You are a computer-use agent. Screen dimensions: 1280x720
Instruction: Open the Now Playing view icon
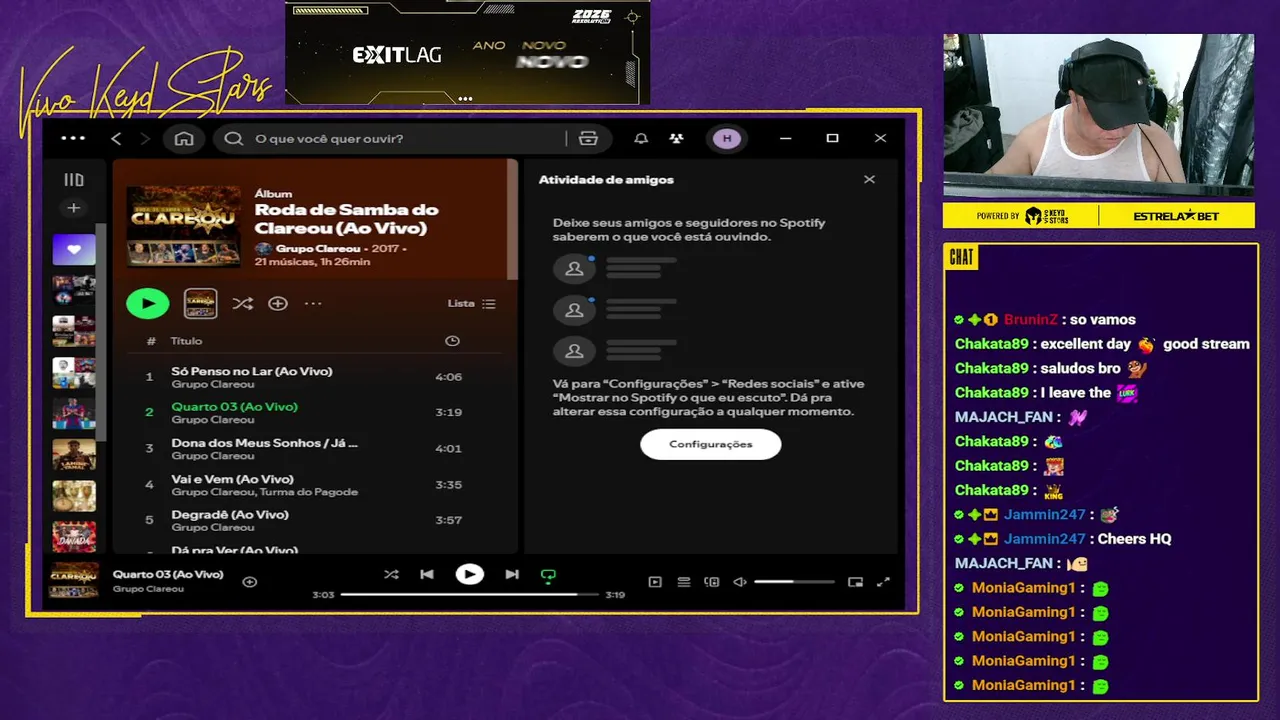[x=655, y=581]
